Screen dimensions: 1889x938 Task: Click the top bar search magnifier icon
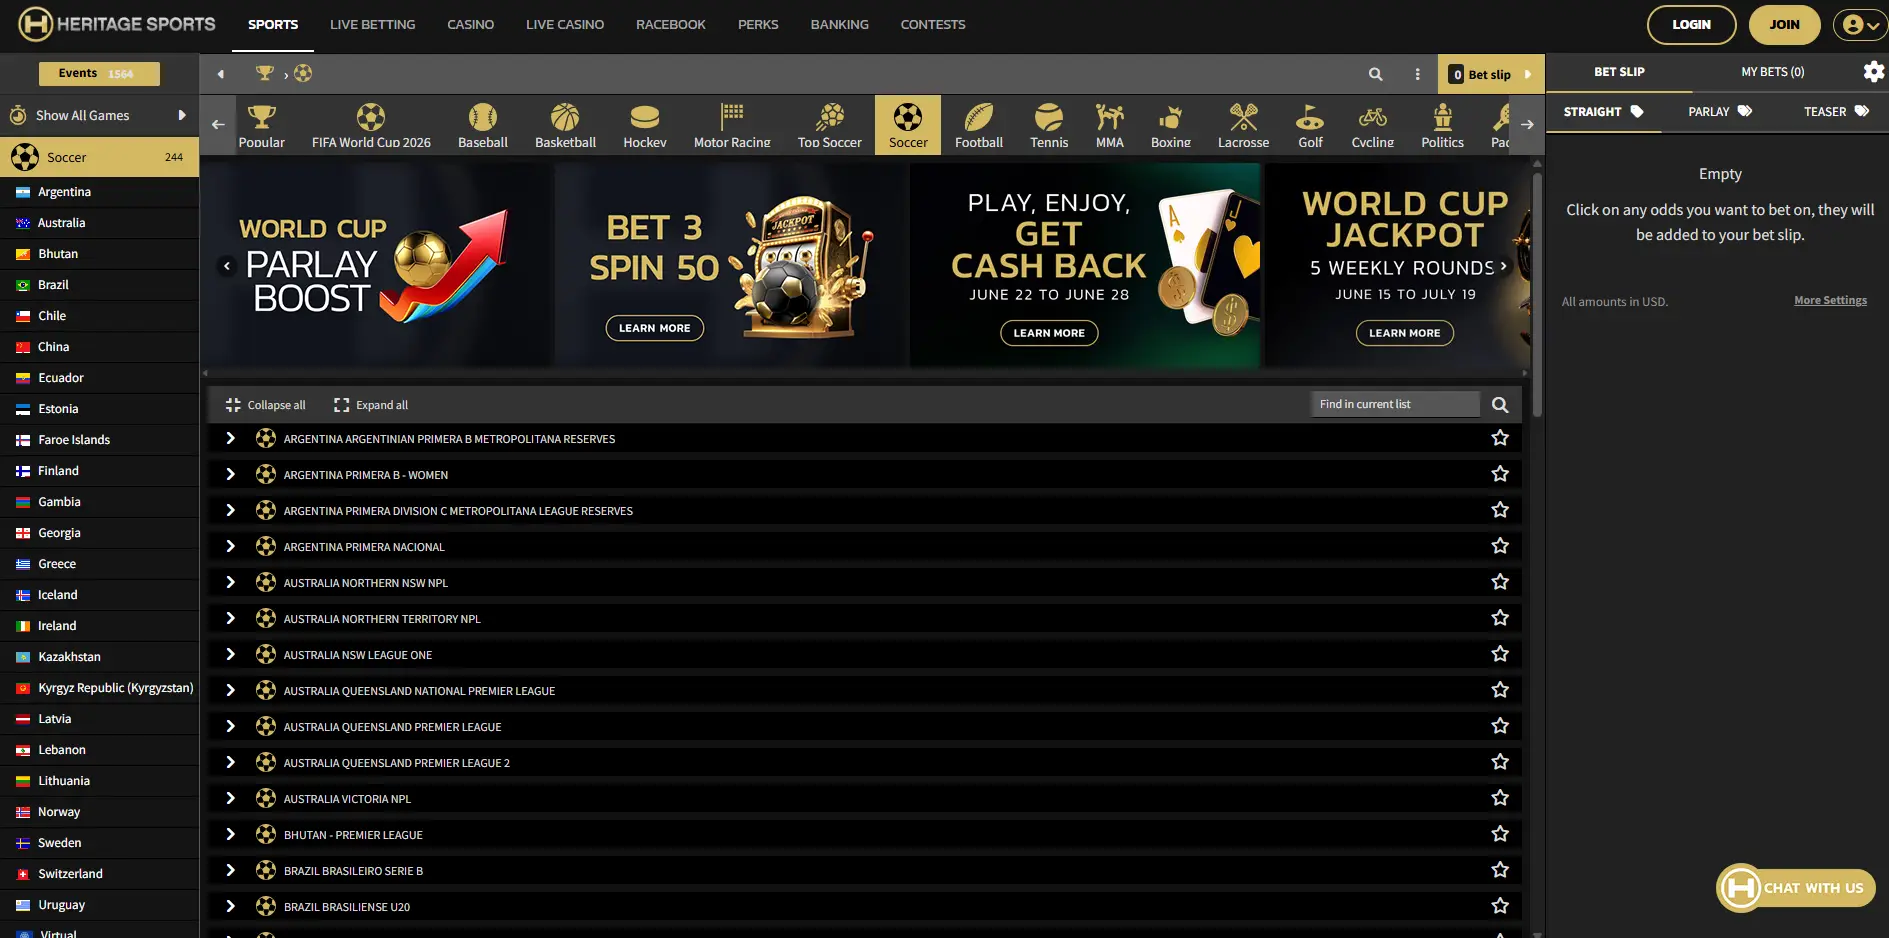(1376, 74)
